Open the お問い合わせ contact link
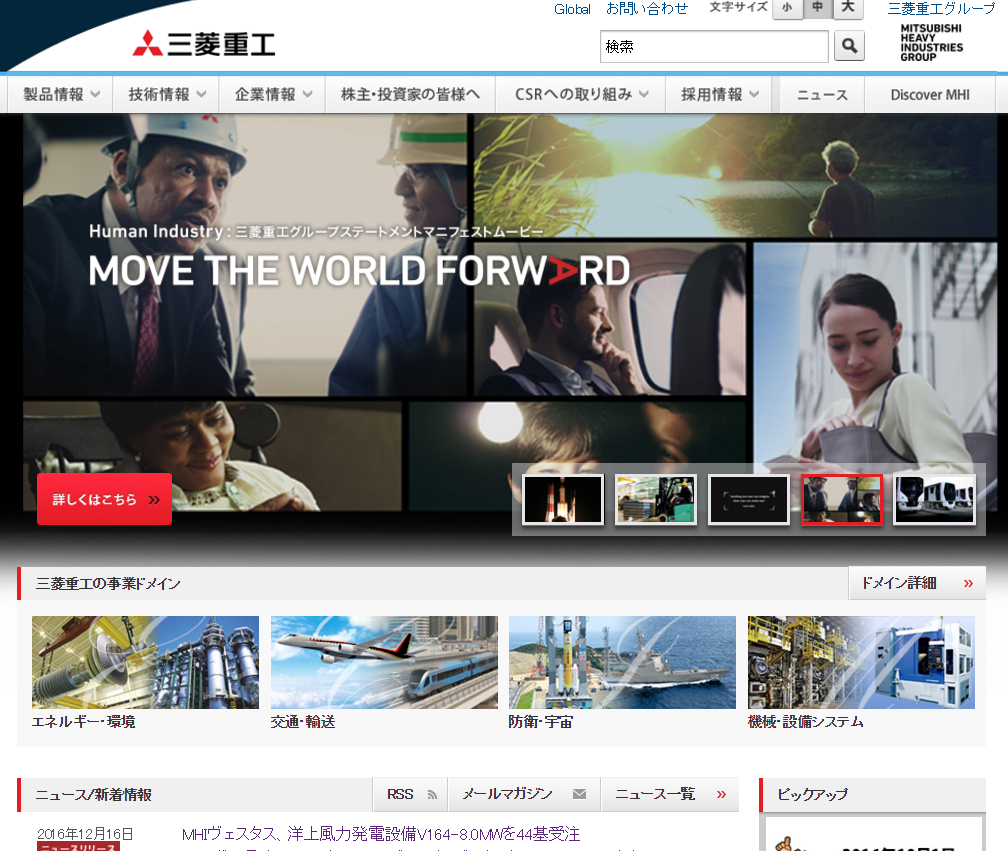Image resolution: width=1008 pixels, height=851 pixels. 647,8
